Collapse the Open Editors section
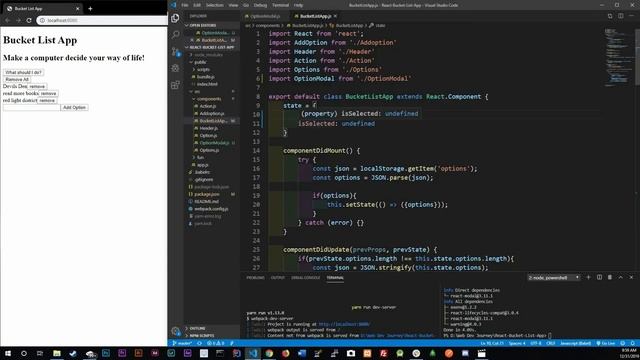The image size is (640, 360). click(202, 25)
